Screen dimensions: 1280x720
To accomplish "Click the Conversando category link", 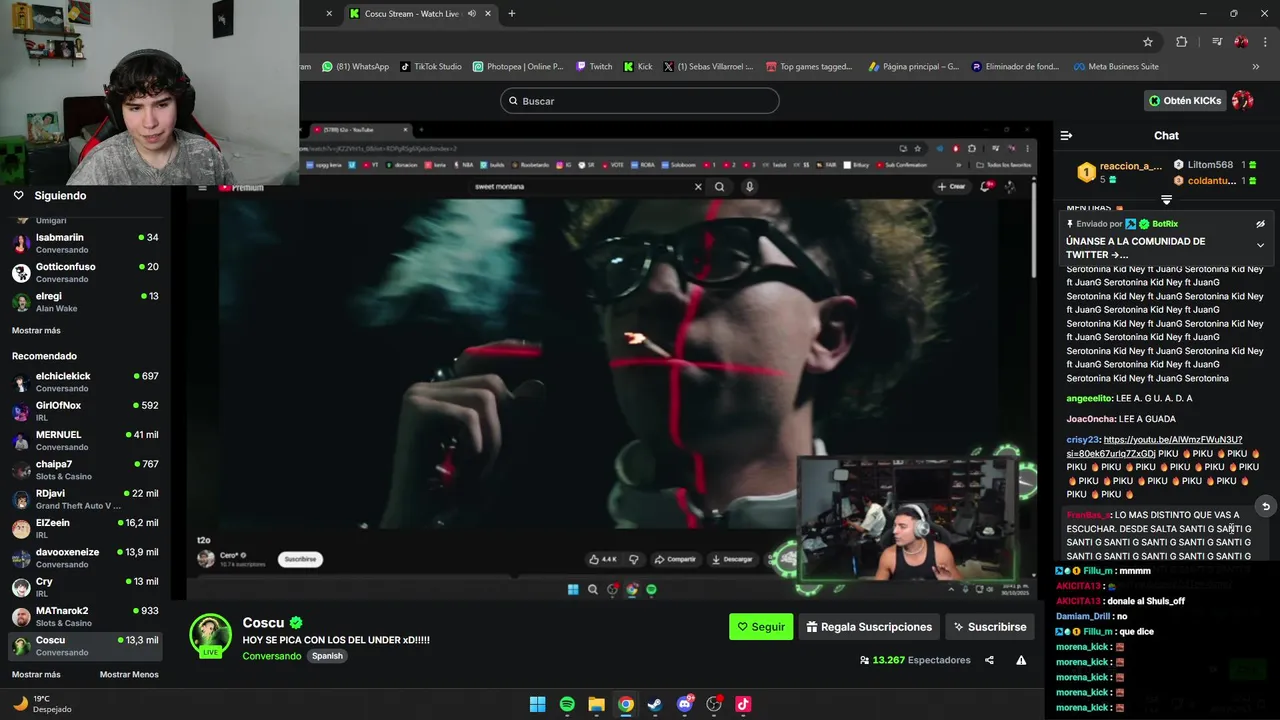I will [271, 656].
